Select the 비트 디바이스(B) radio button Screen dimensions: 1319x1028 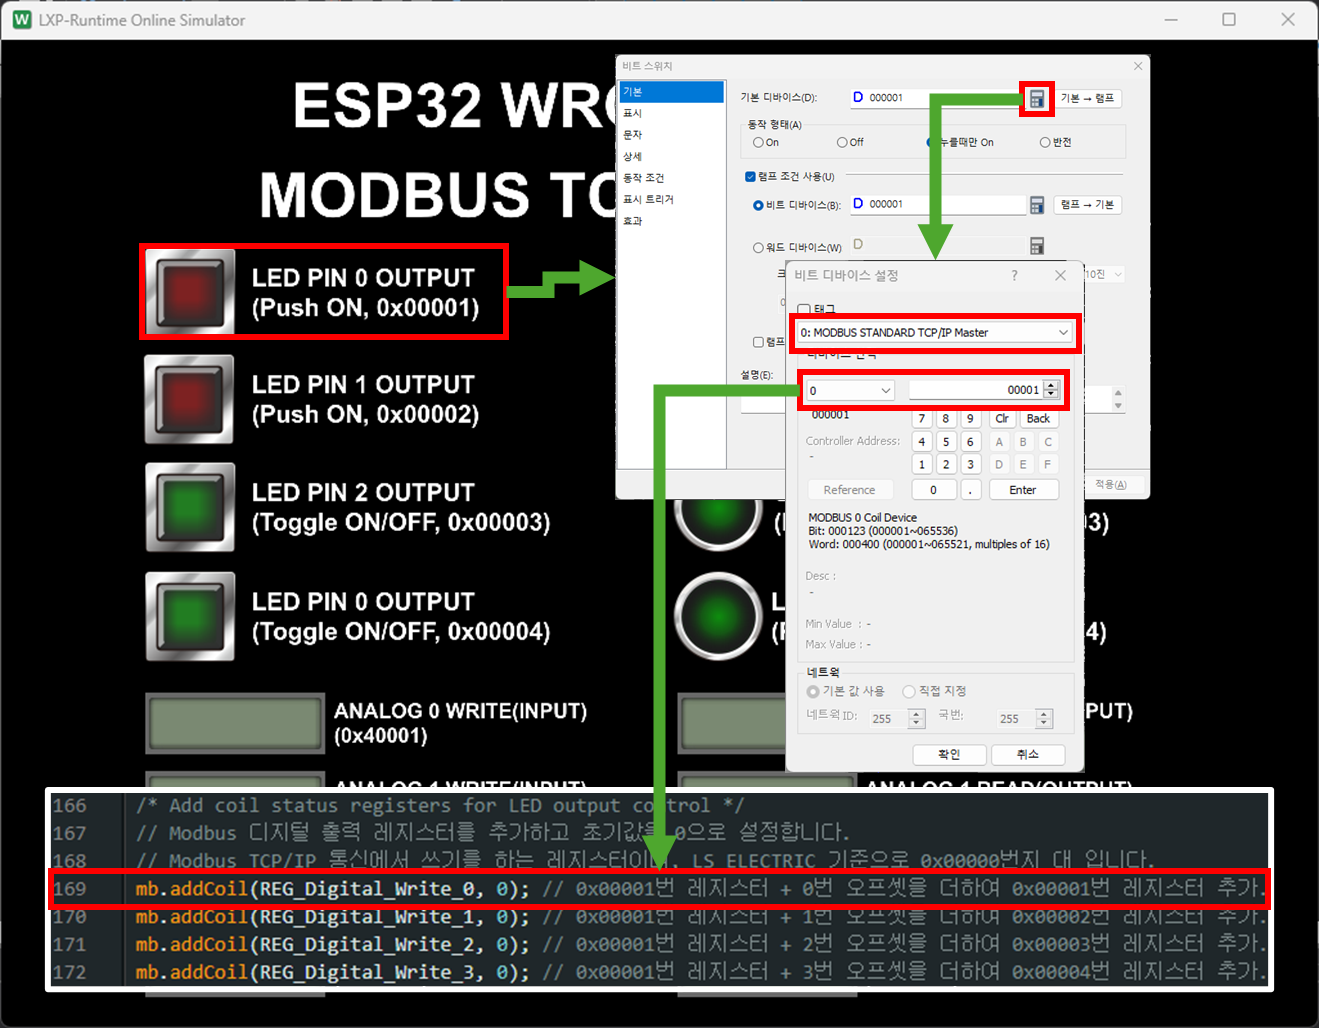coord(758,205)
